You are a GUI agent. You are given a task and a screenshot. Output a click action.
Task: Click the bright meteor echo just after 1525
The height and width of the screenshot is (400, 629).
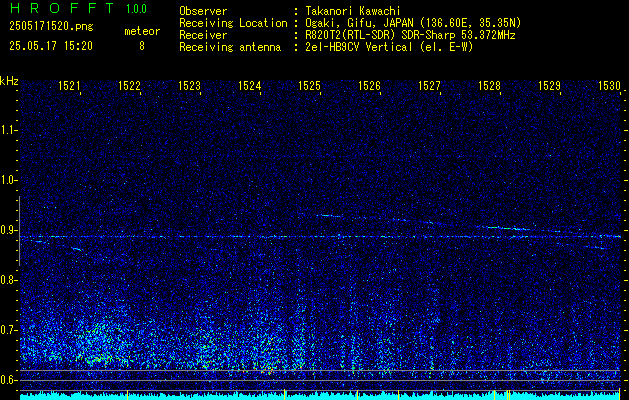click(x=330, y=216)
